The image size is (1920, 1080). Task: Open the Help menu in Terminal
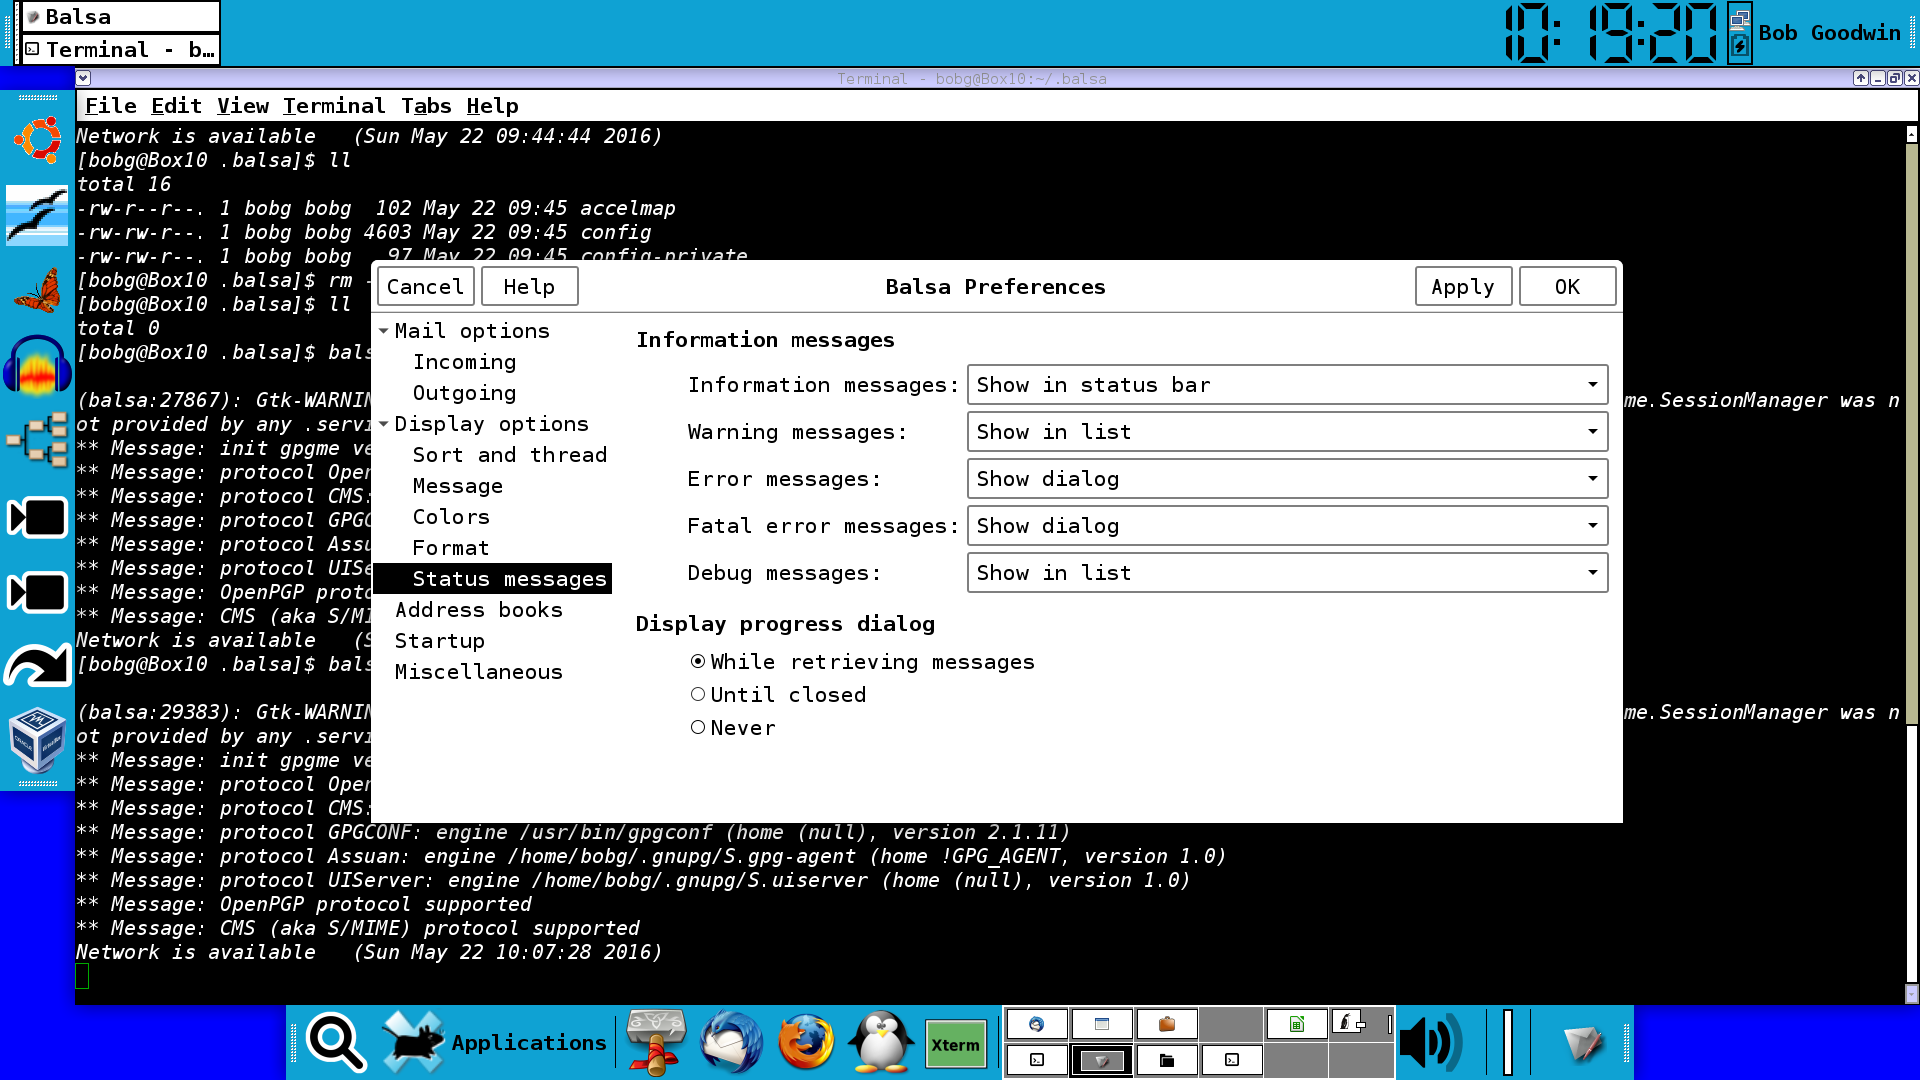click(493, 106)
